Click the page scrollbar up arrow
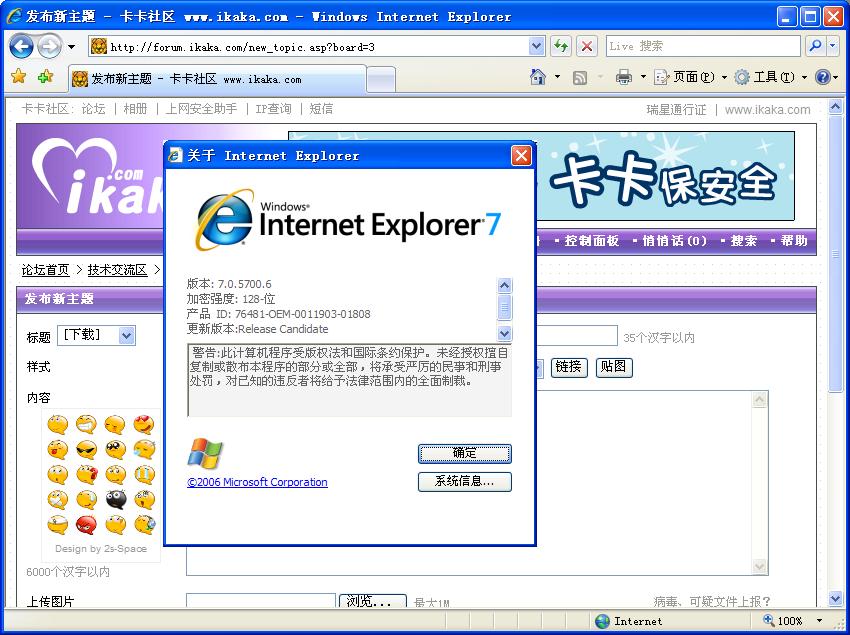This screenshot has height=635, width=850. point(835,107)
